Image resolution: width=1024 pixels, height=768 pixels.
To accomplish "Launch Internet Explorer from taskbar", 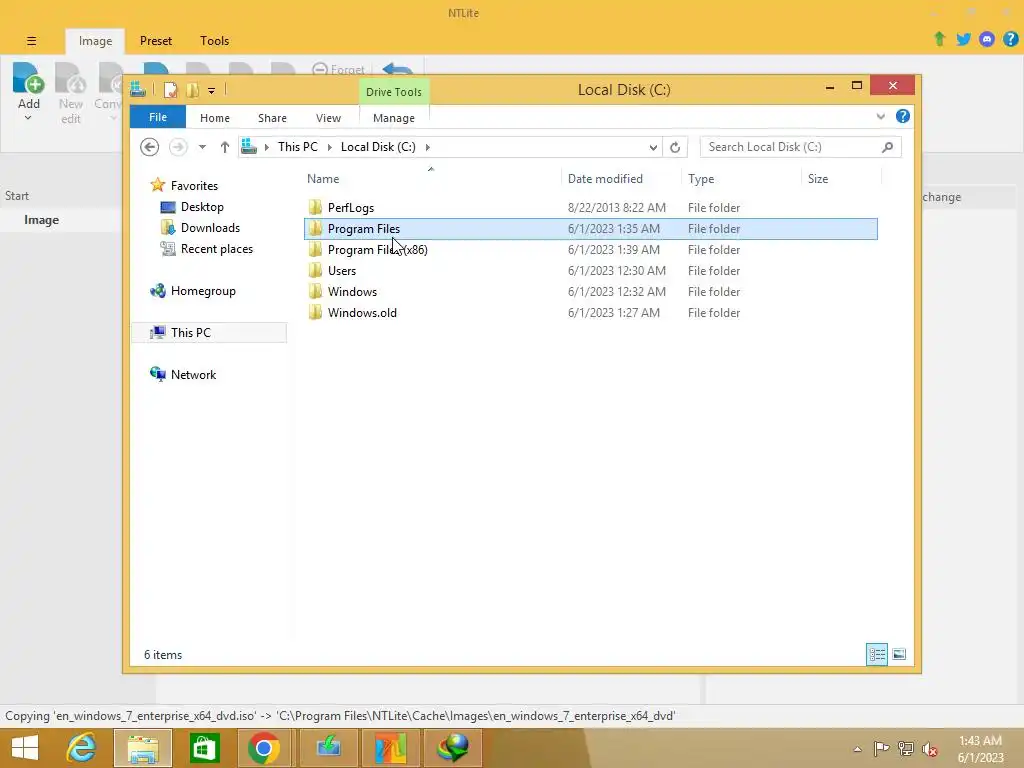I will [82, 748].
